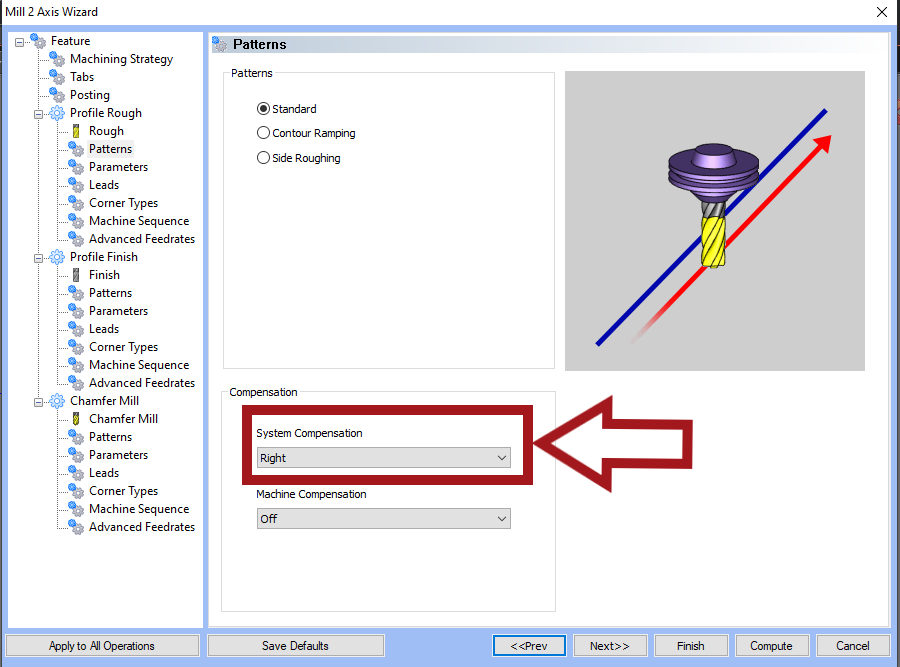Click the Profile Rough Parameters icon

[76, 167]
